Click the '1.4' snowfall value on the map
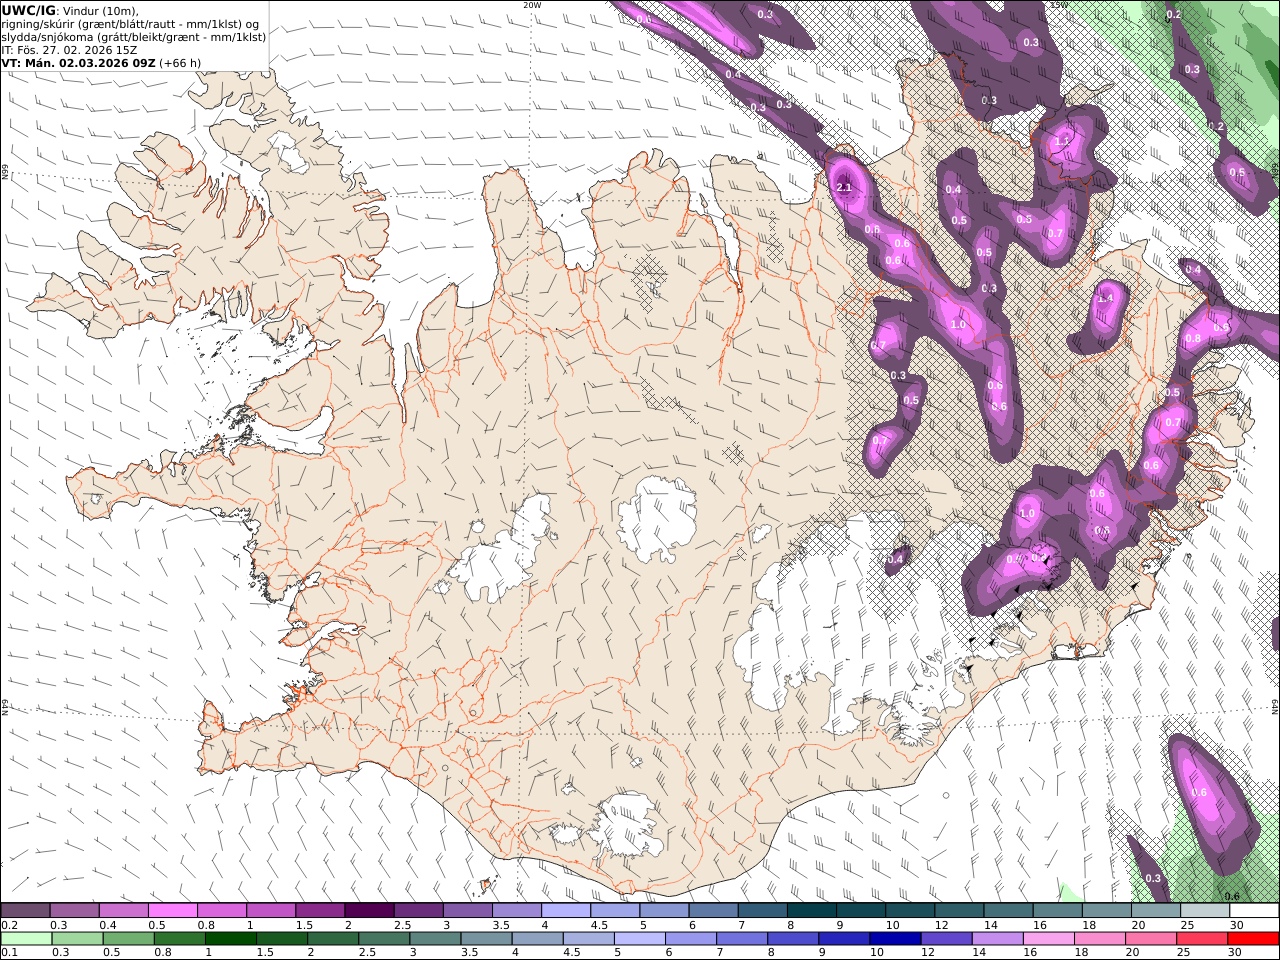The height and width of the screenshot is (960, 1280). click(1105, 298)
